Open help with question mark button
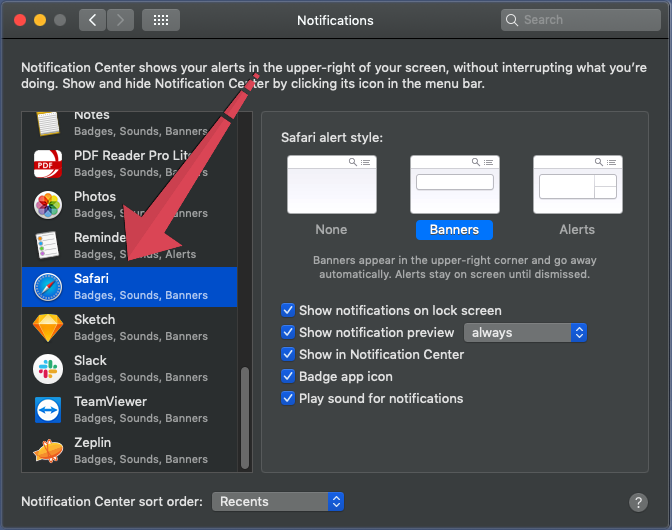672x530 pixels. pos(638,502)
